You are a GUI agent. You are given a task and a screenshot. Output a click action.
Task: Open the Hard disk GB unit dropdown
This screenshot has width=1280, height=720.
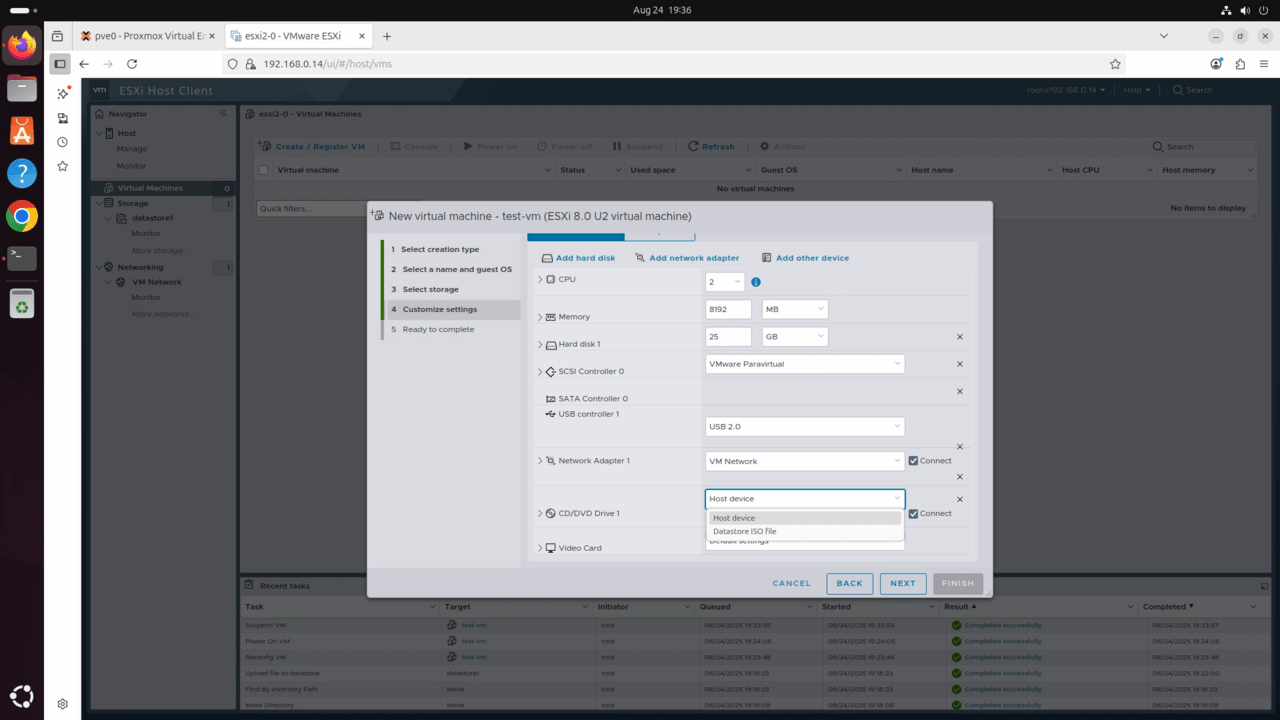coord(795,337)
